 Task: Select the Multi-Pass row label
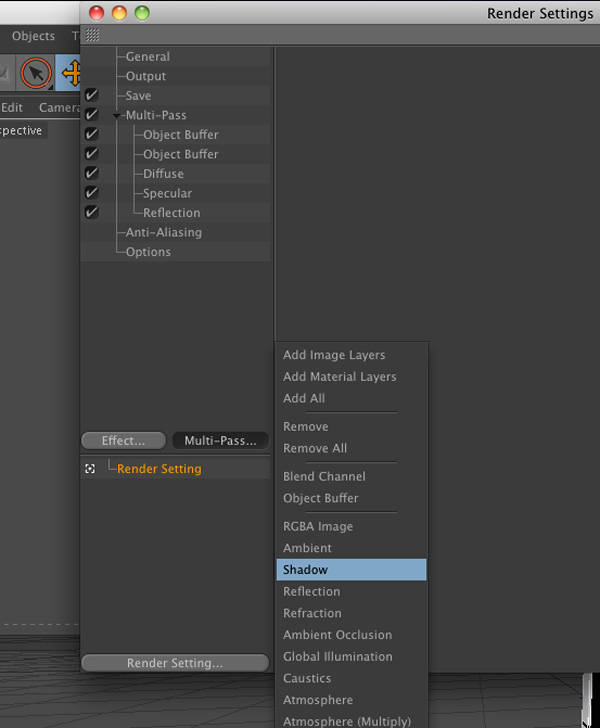[156, 115]
